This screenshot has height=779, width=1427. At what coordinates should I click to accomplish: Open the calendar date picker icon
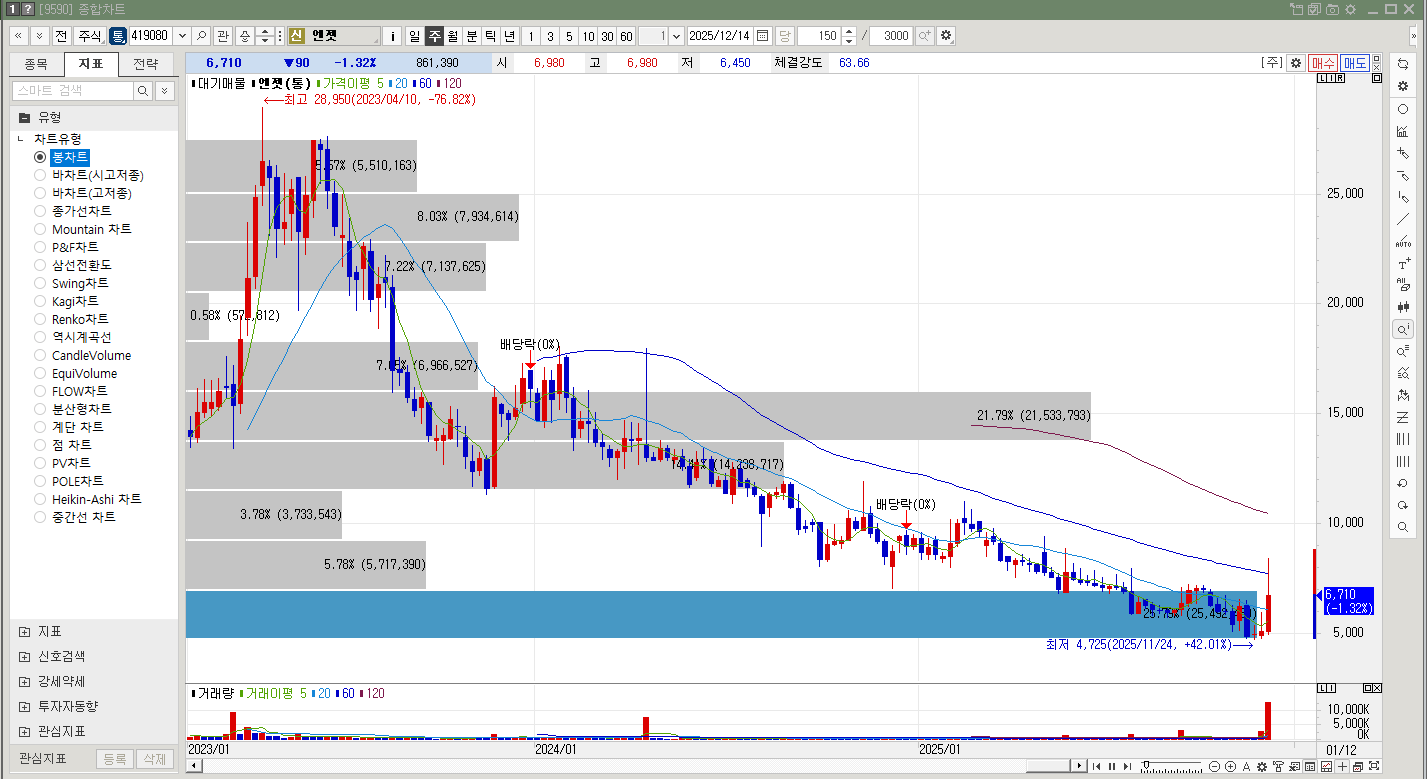point(763,36)
